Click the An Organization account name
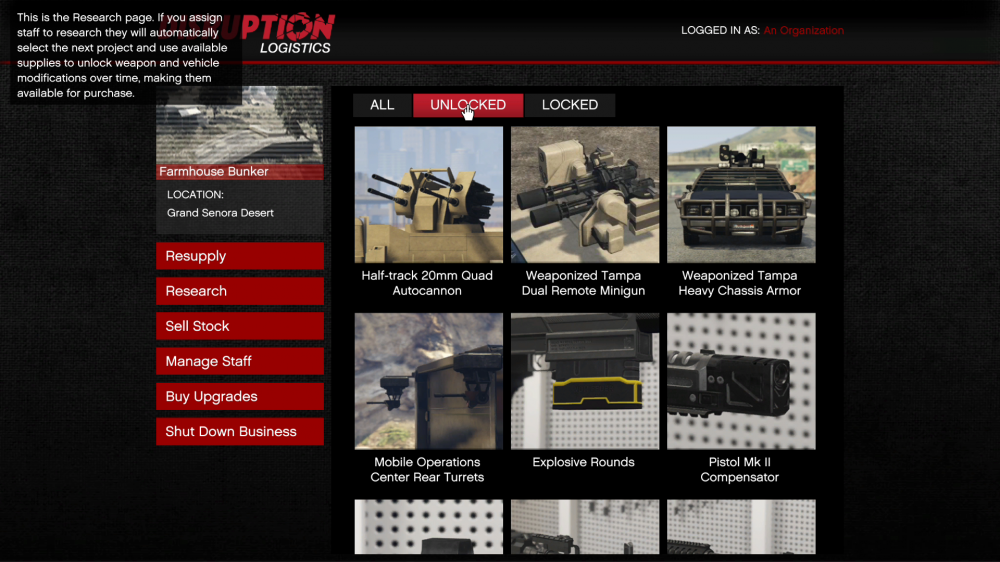Image resolution: width=1000 pixels, height=562 pixels. click(804, 31)
